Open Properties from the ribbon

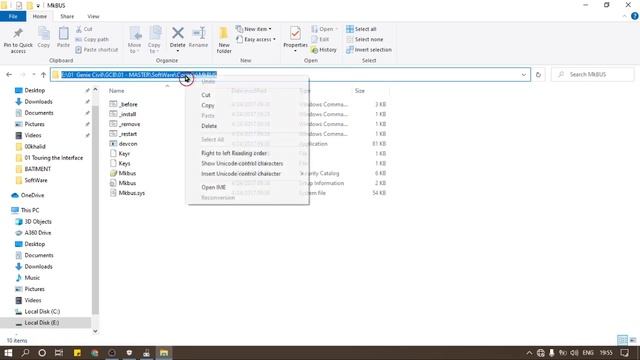[295, 39]
